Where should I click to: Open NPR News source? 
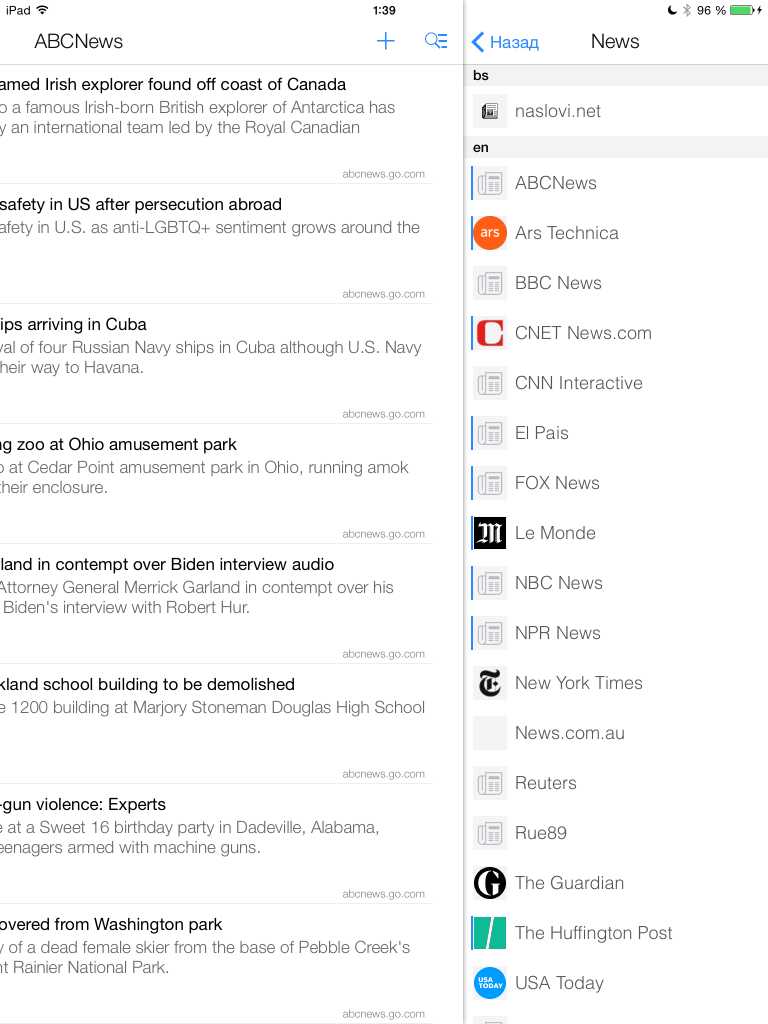coord(616,633)
